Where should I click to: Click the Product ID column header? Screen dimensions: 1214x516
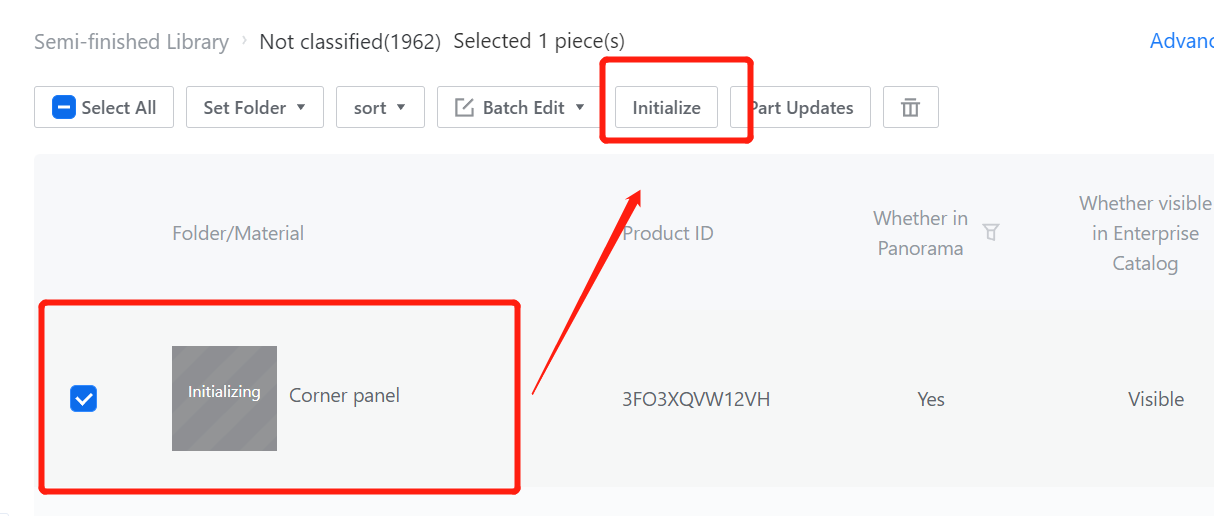coord(668,233)
